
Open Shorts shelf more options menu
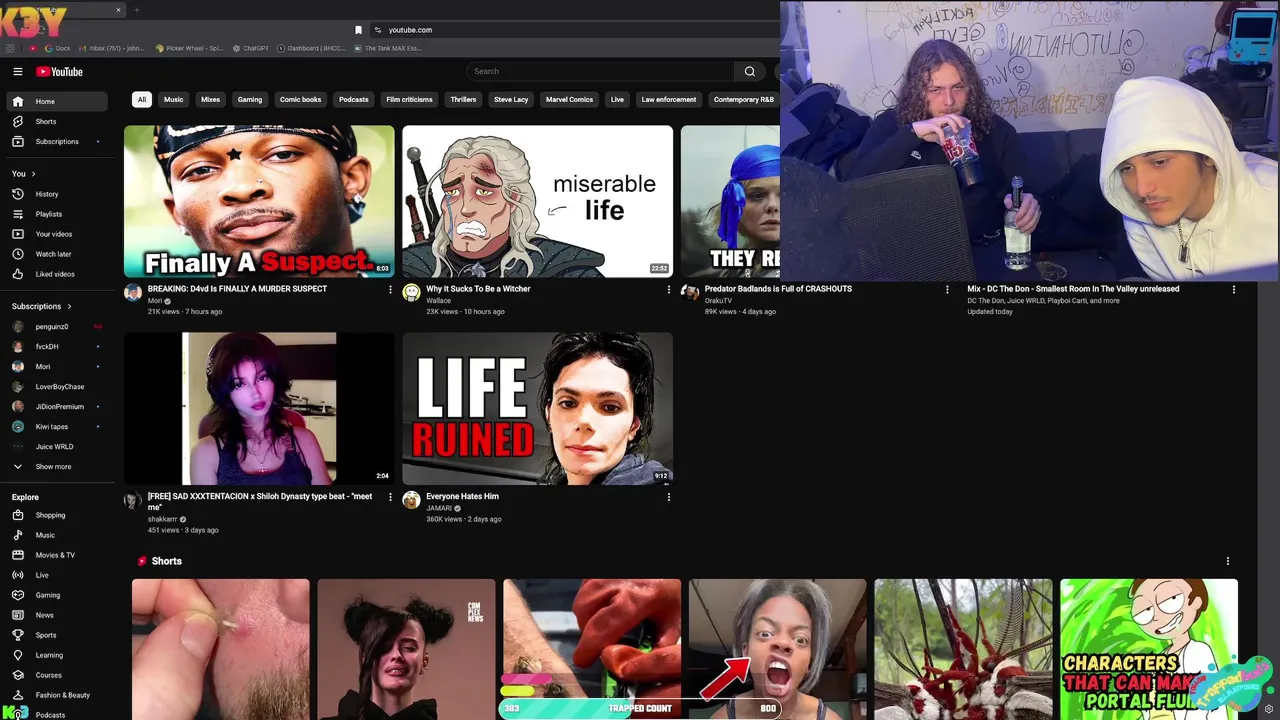click(1228, 561)
